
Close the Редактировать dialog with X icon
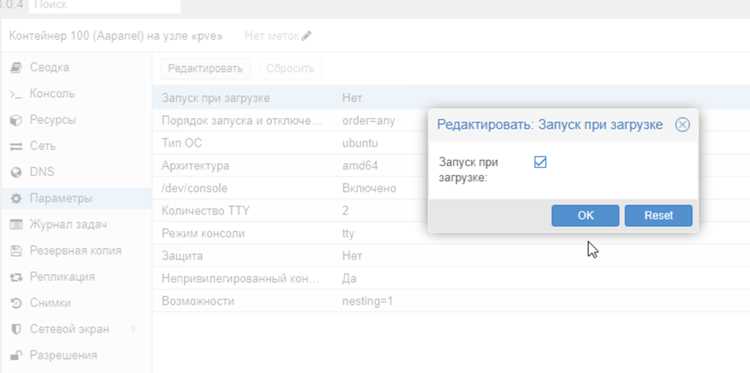tap(682, 125)
